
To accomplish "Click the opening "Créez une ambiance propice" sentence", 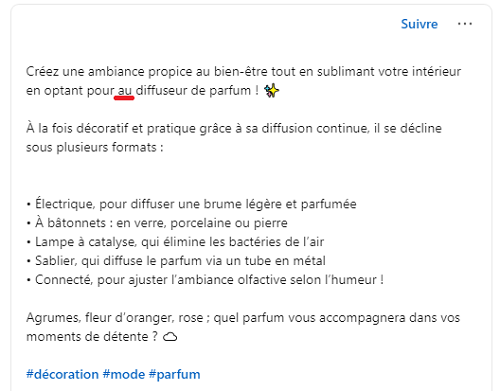I will point(244,81).
